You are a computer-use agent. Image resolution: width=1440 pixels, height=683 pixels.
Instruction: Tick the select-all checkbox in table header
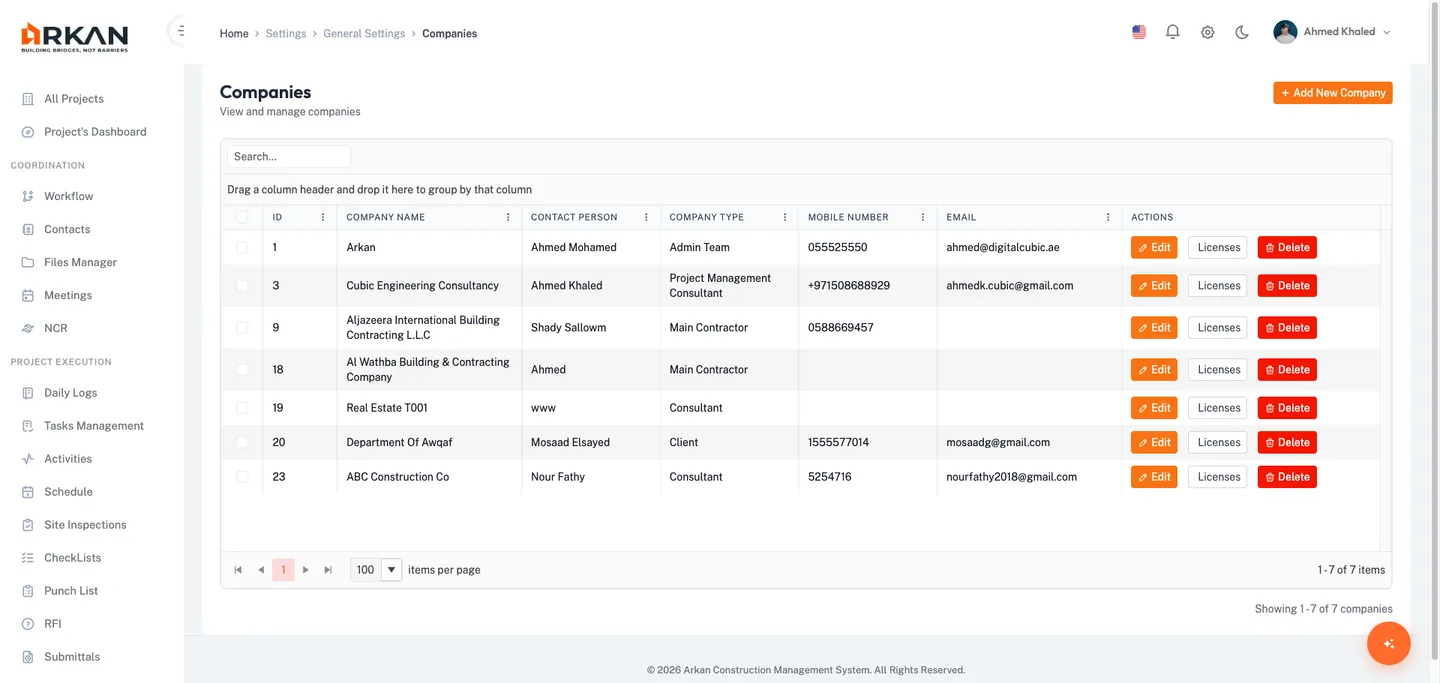242,217
